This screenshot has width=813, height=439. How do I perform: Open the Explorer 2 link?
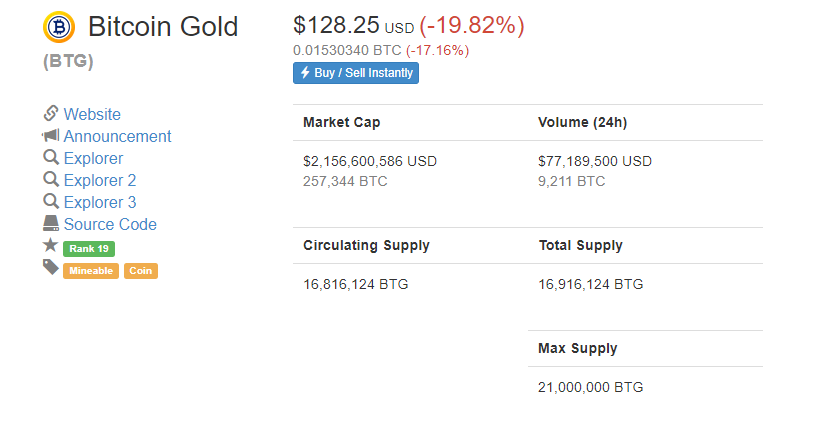pos(100,180)
